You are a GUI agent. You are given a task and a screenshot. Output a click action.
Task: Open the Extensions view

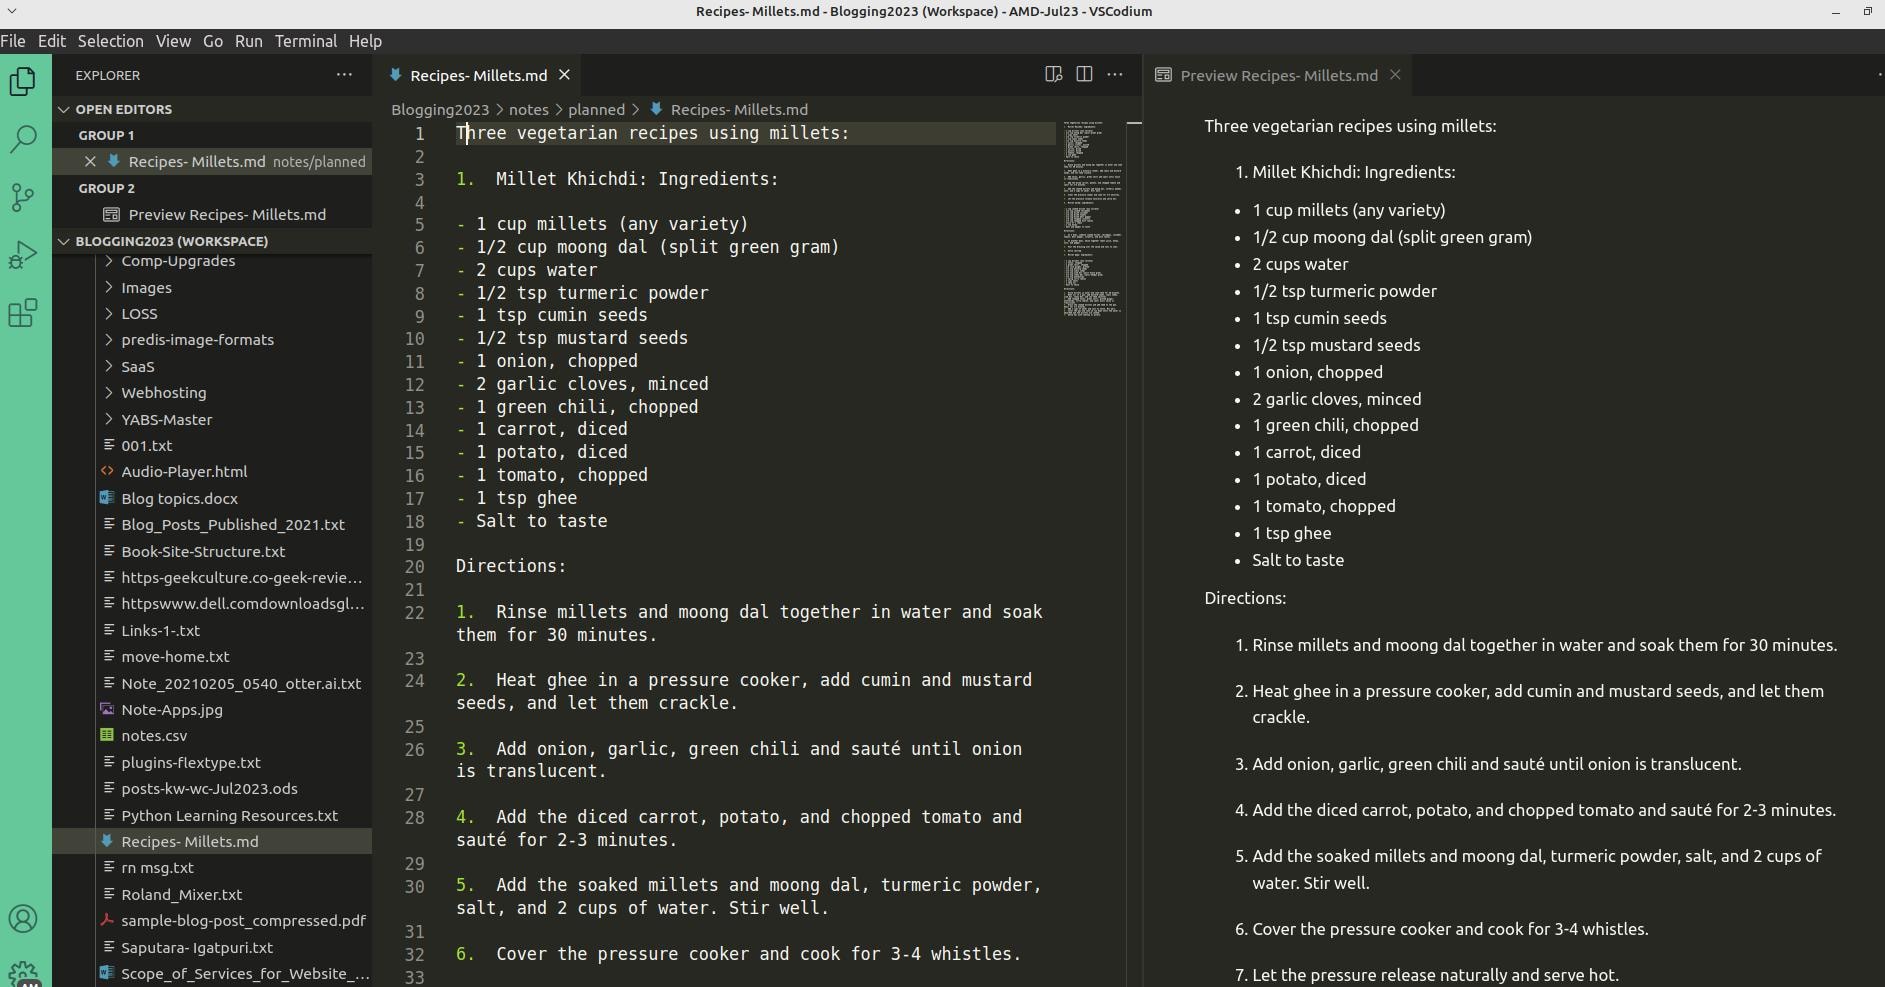[x=23, y=313]
